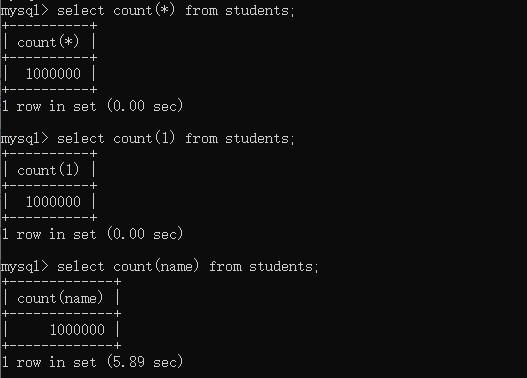Click the word 'students' in third query

pos(281,266)
